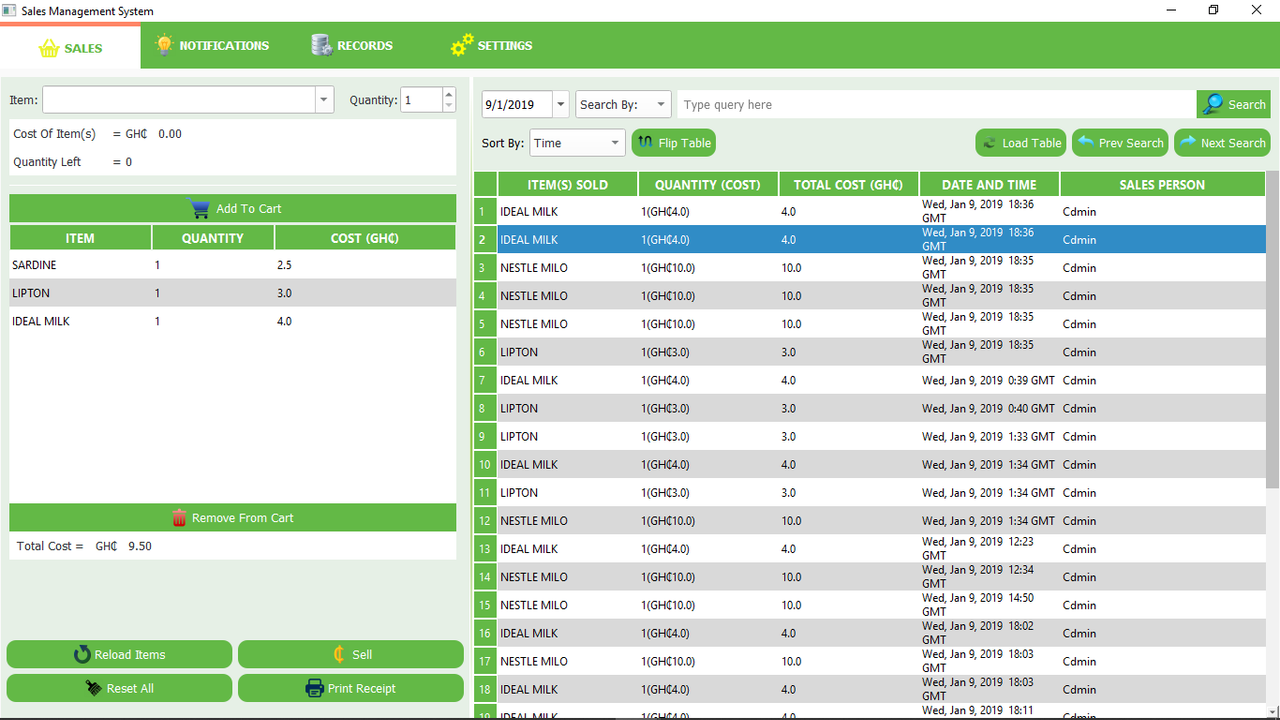Increase quantity with the up stepper arrow
The width and height of the screenshot is (1280, 720).
(x=448, y=94)
